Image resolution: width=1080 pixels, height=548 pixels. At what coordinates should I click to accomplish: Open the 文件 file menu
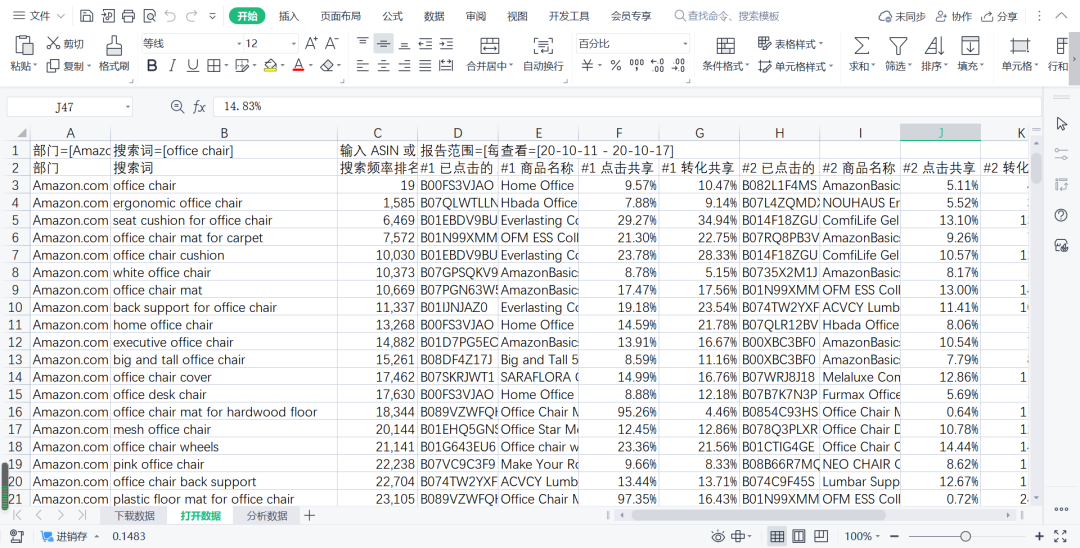pyautogui.click(x=39, y=16)
